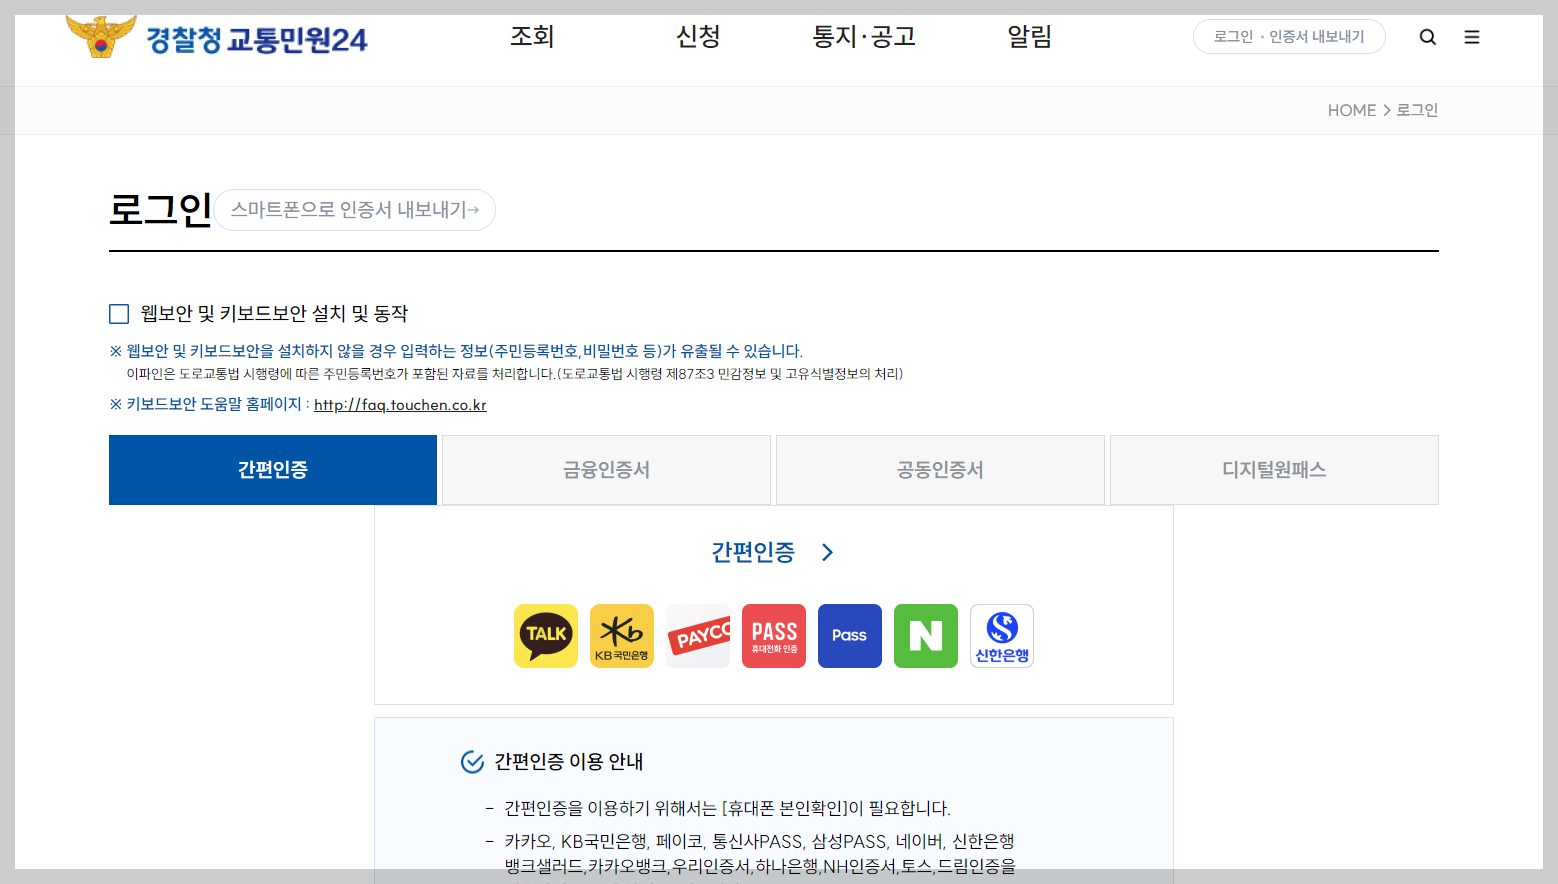Expand 간편인증 using its chevron arrow

pos(828,551)
